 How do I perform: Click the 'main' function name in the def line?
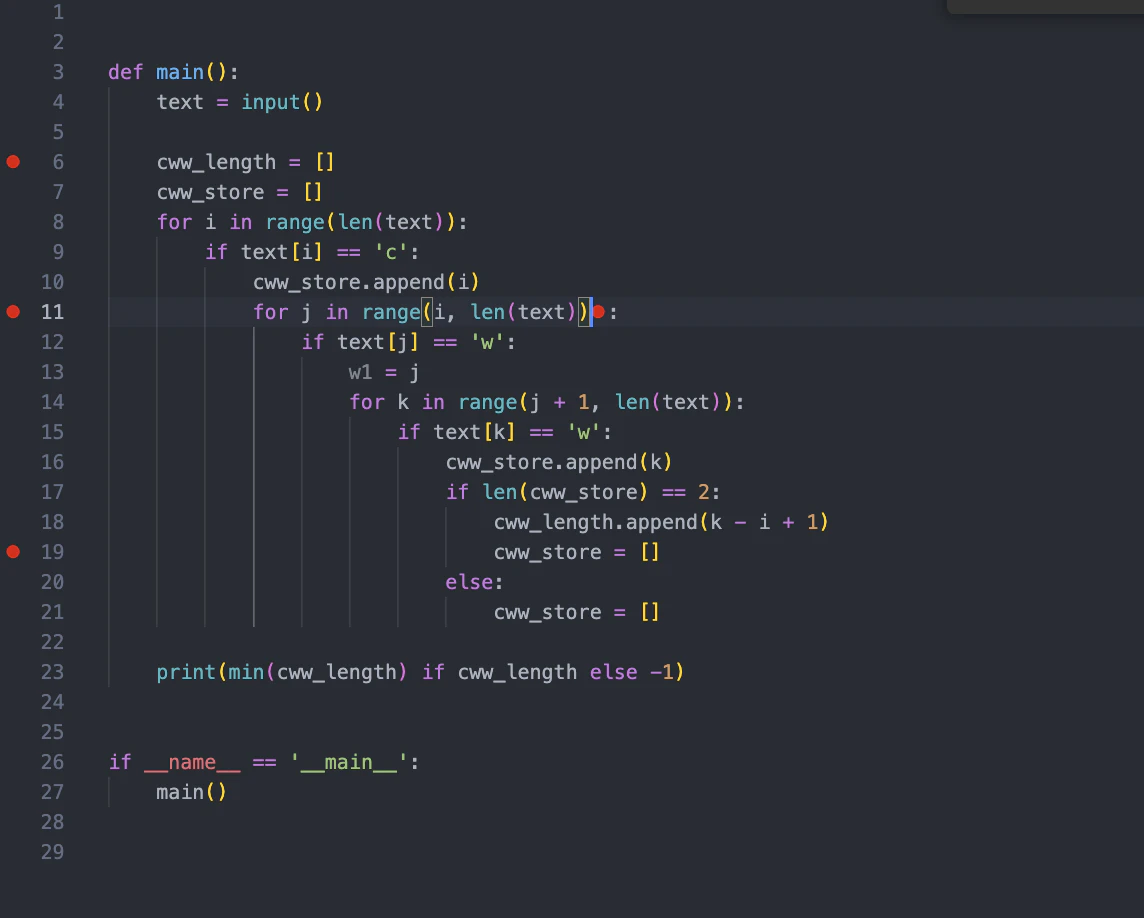[x=180, y=72]
